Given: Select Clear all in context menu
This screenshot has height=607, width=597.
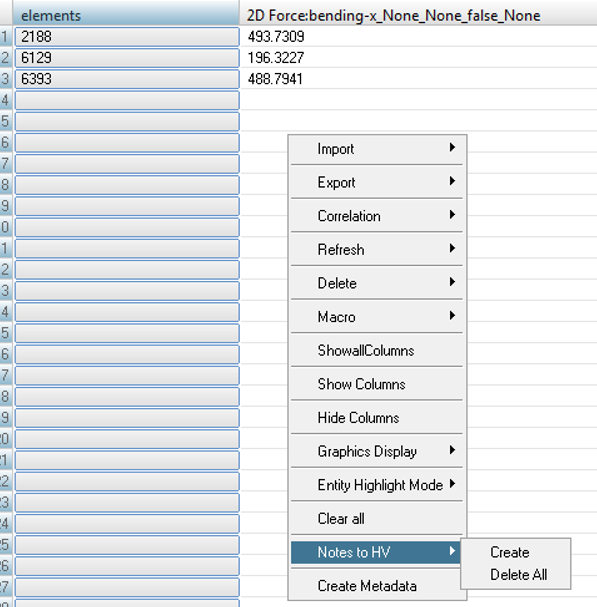Looking at the screenshot, I should [x=377, y=519].
